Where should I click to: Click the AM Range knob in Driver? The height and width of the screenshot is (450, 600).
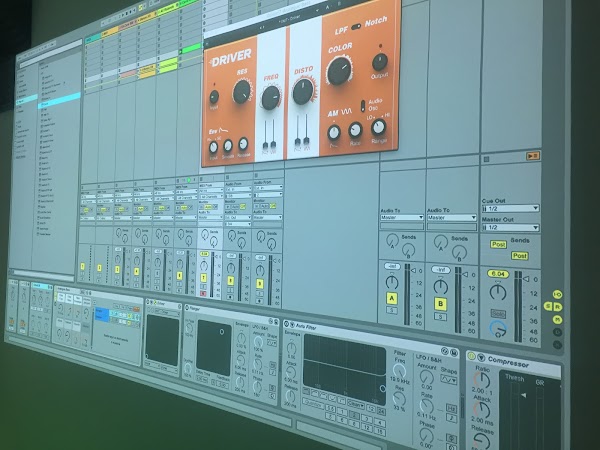pyautogui.click(x=378, y=127)
